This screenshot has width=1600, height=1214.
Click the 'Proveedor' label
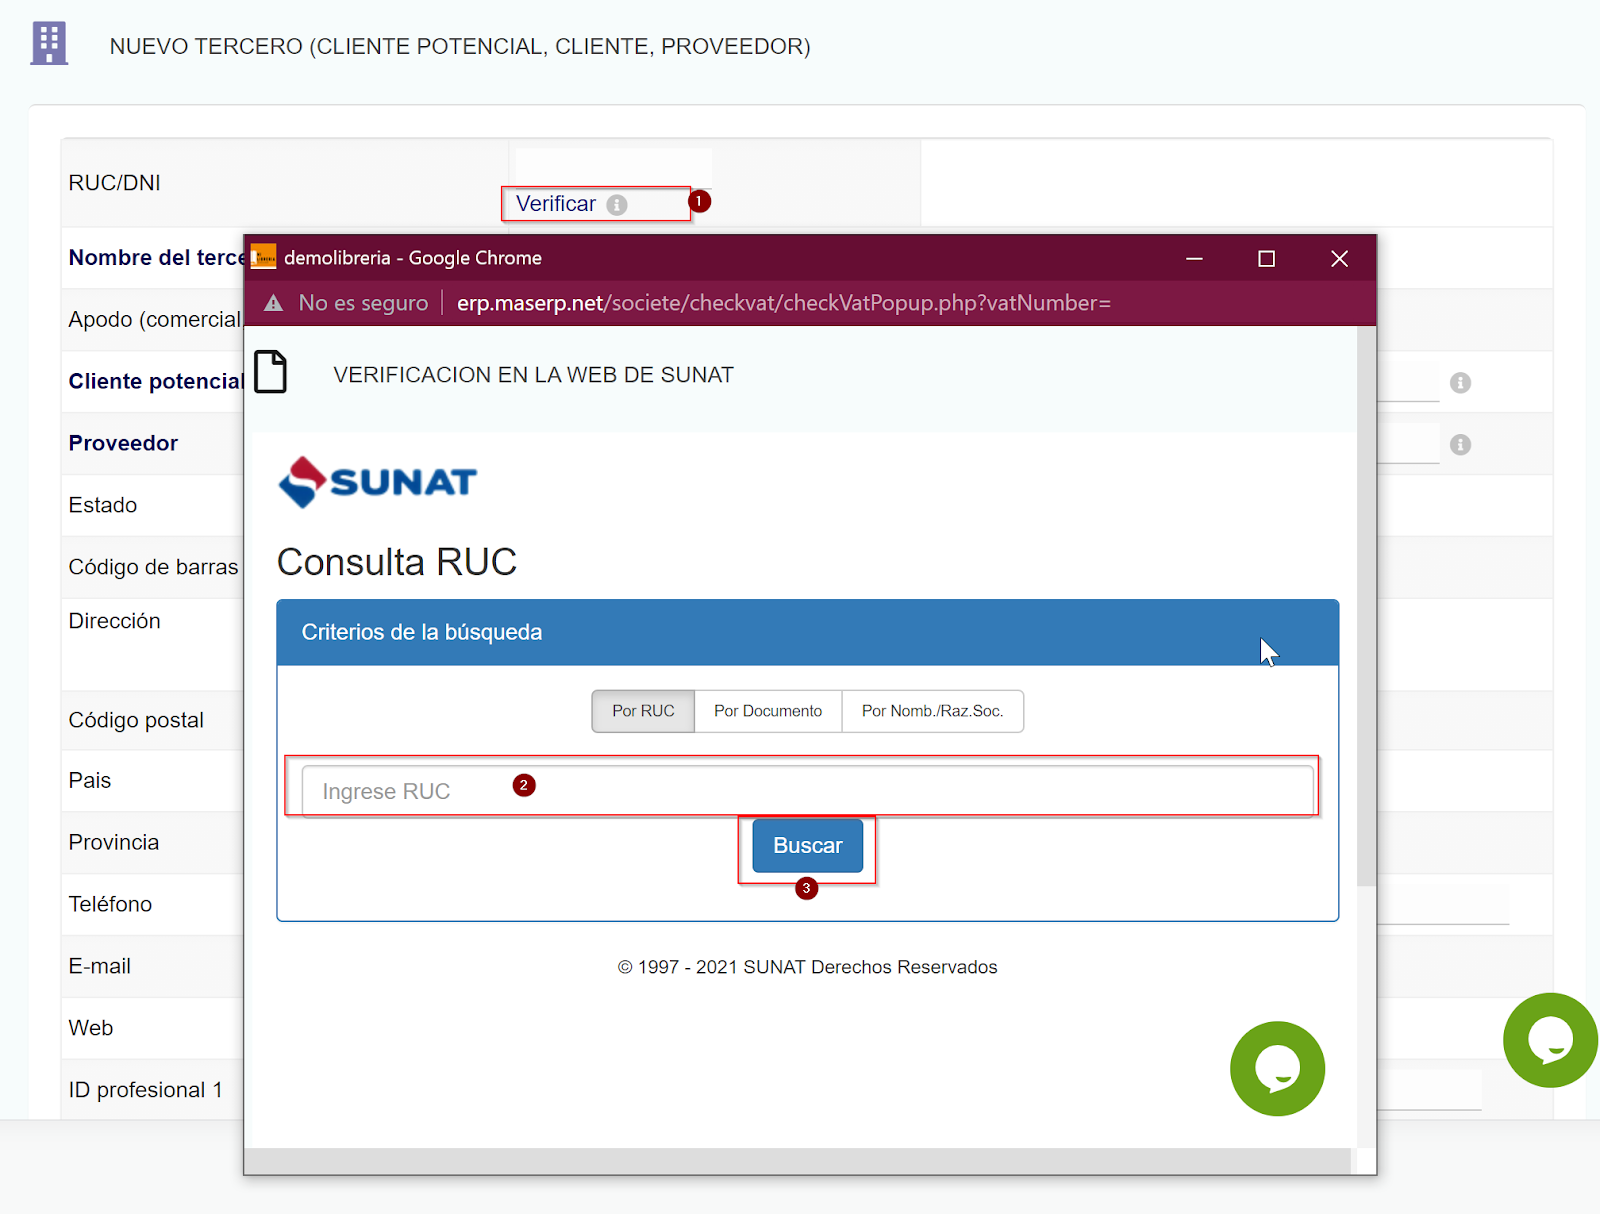123,443
